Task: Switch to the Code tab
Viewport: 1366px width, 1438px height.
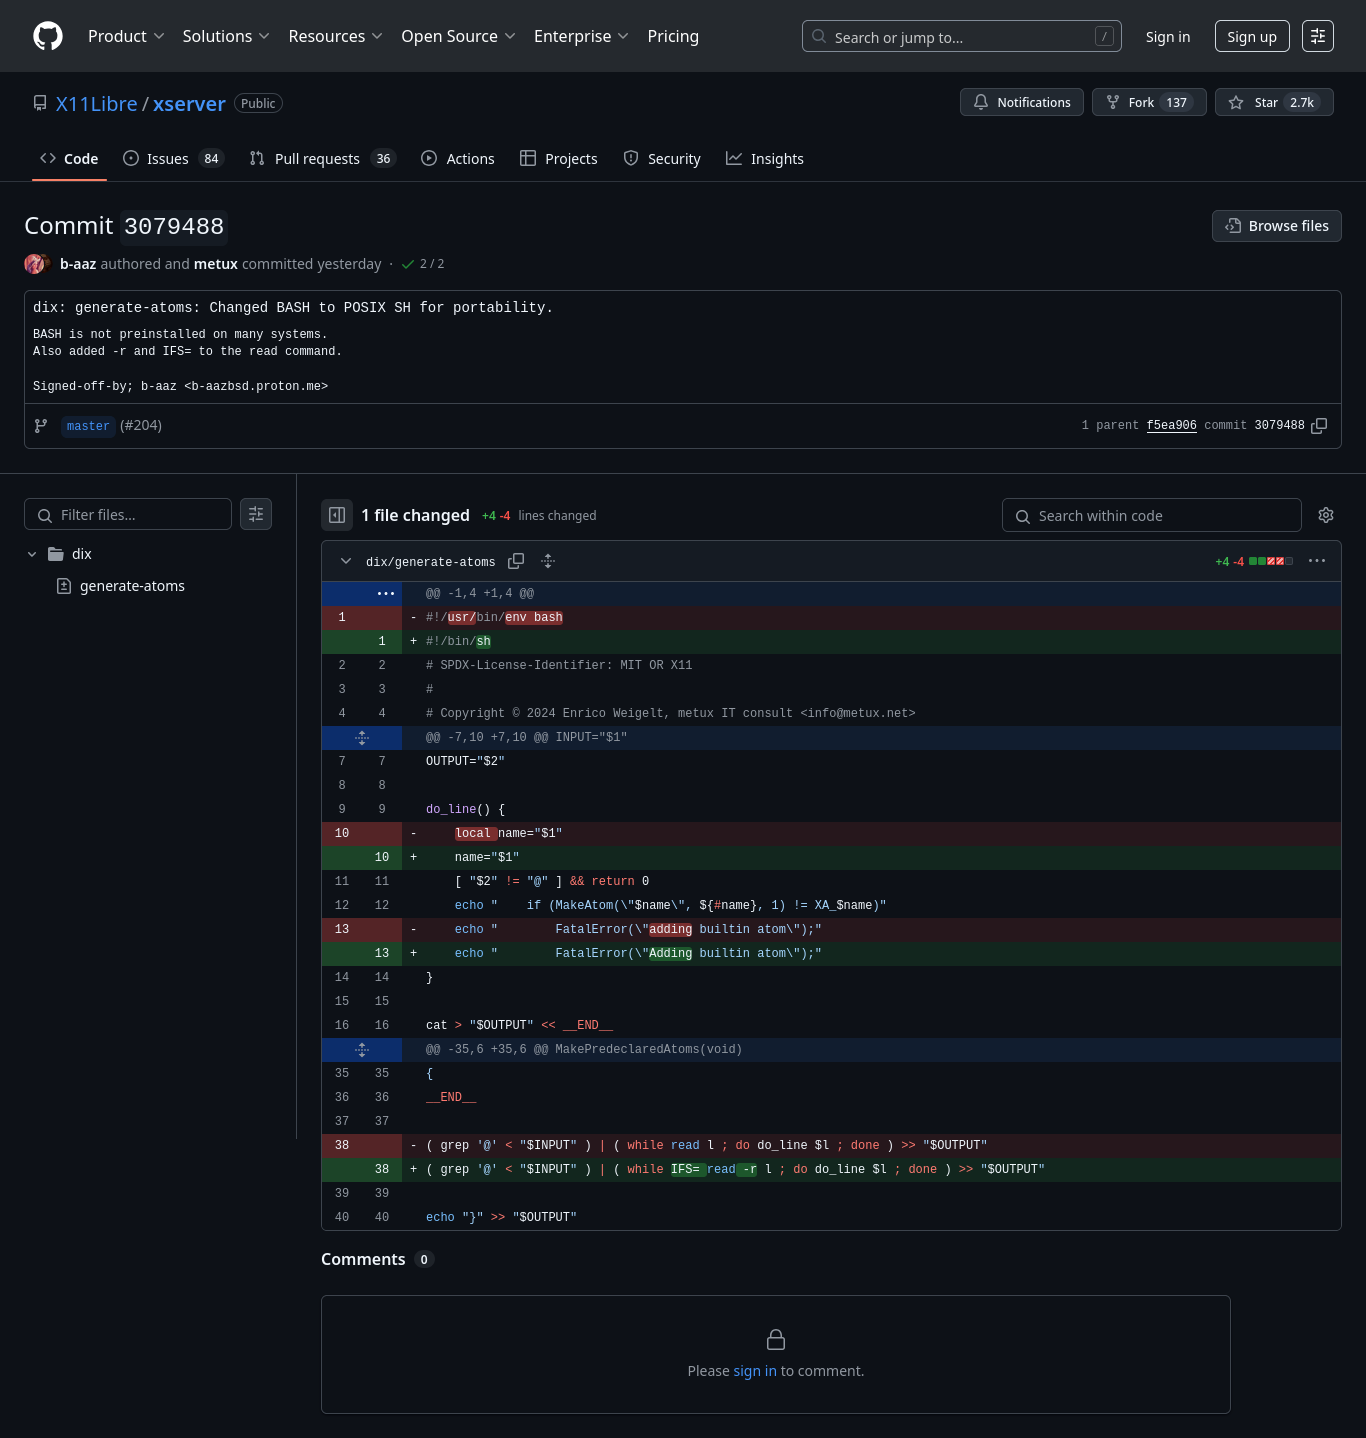Action: pyautogui.click(x=69, y=159)
